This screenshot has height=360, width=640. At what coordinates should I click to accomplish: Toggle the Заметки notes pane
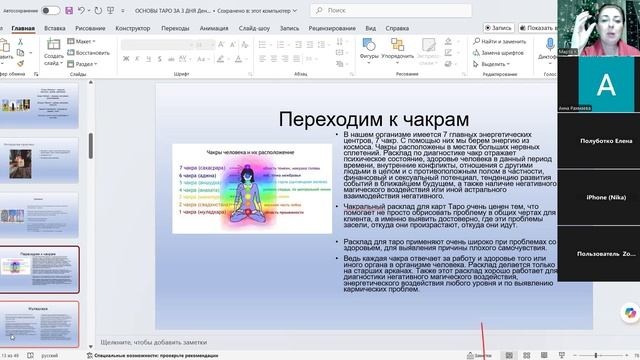(x=479, y=356)
